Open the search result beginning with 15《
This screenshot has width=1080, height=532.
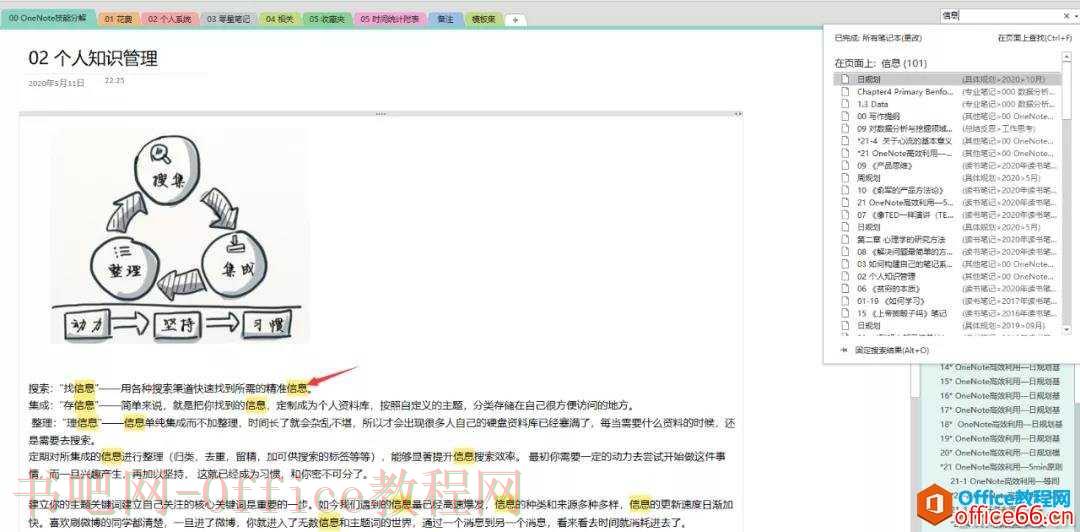click(948, 314)
